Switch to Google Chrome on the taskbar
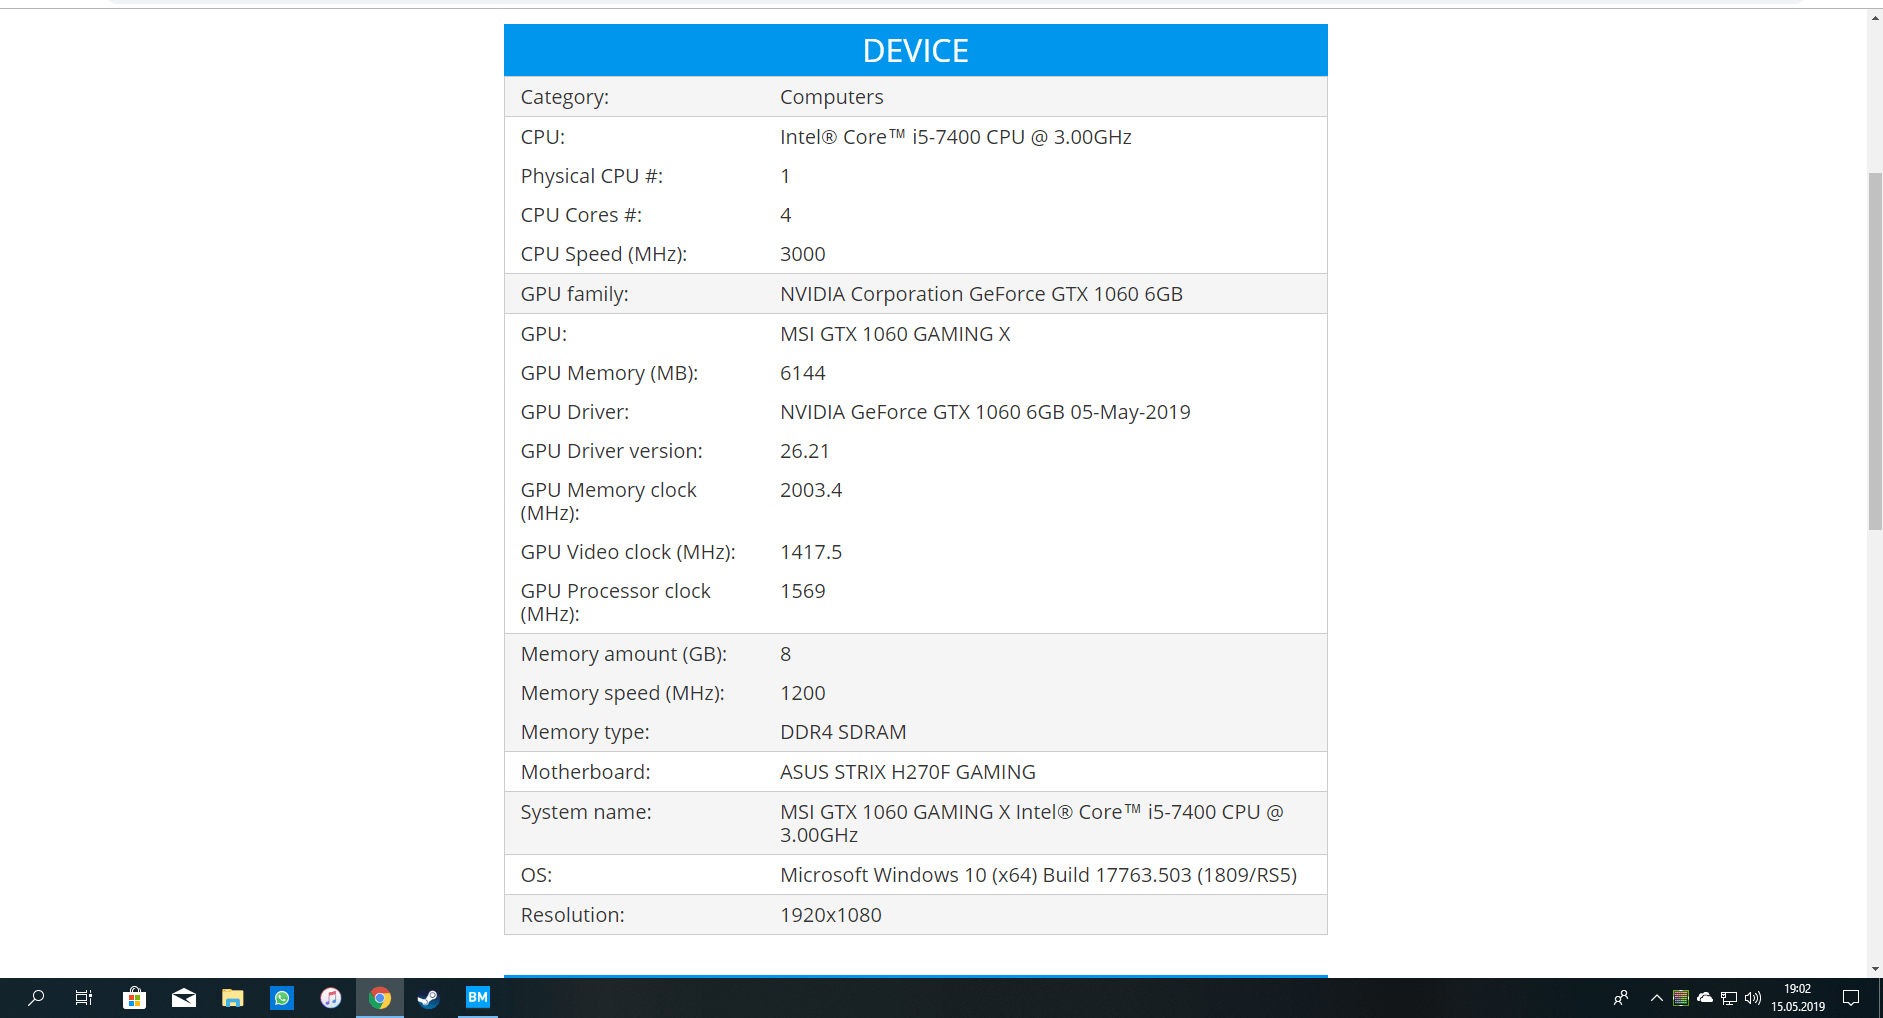The height and width of the screenshot is (1018, 1883). [x=380, y=998]
